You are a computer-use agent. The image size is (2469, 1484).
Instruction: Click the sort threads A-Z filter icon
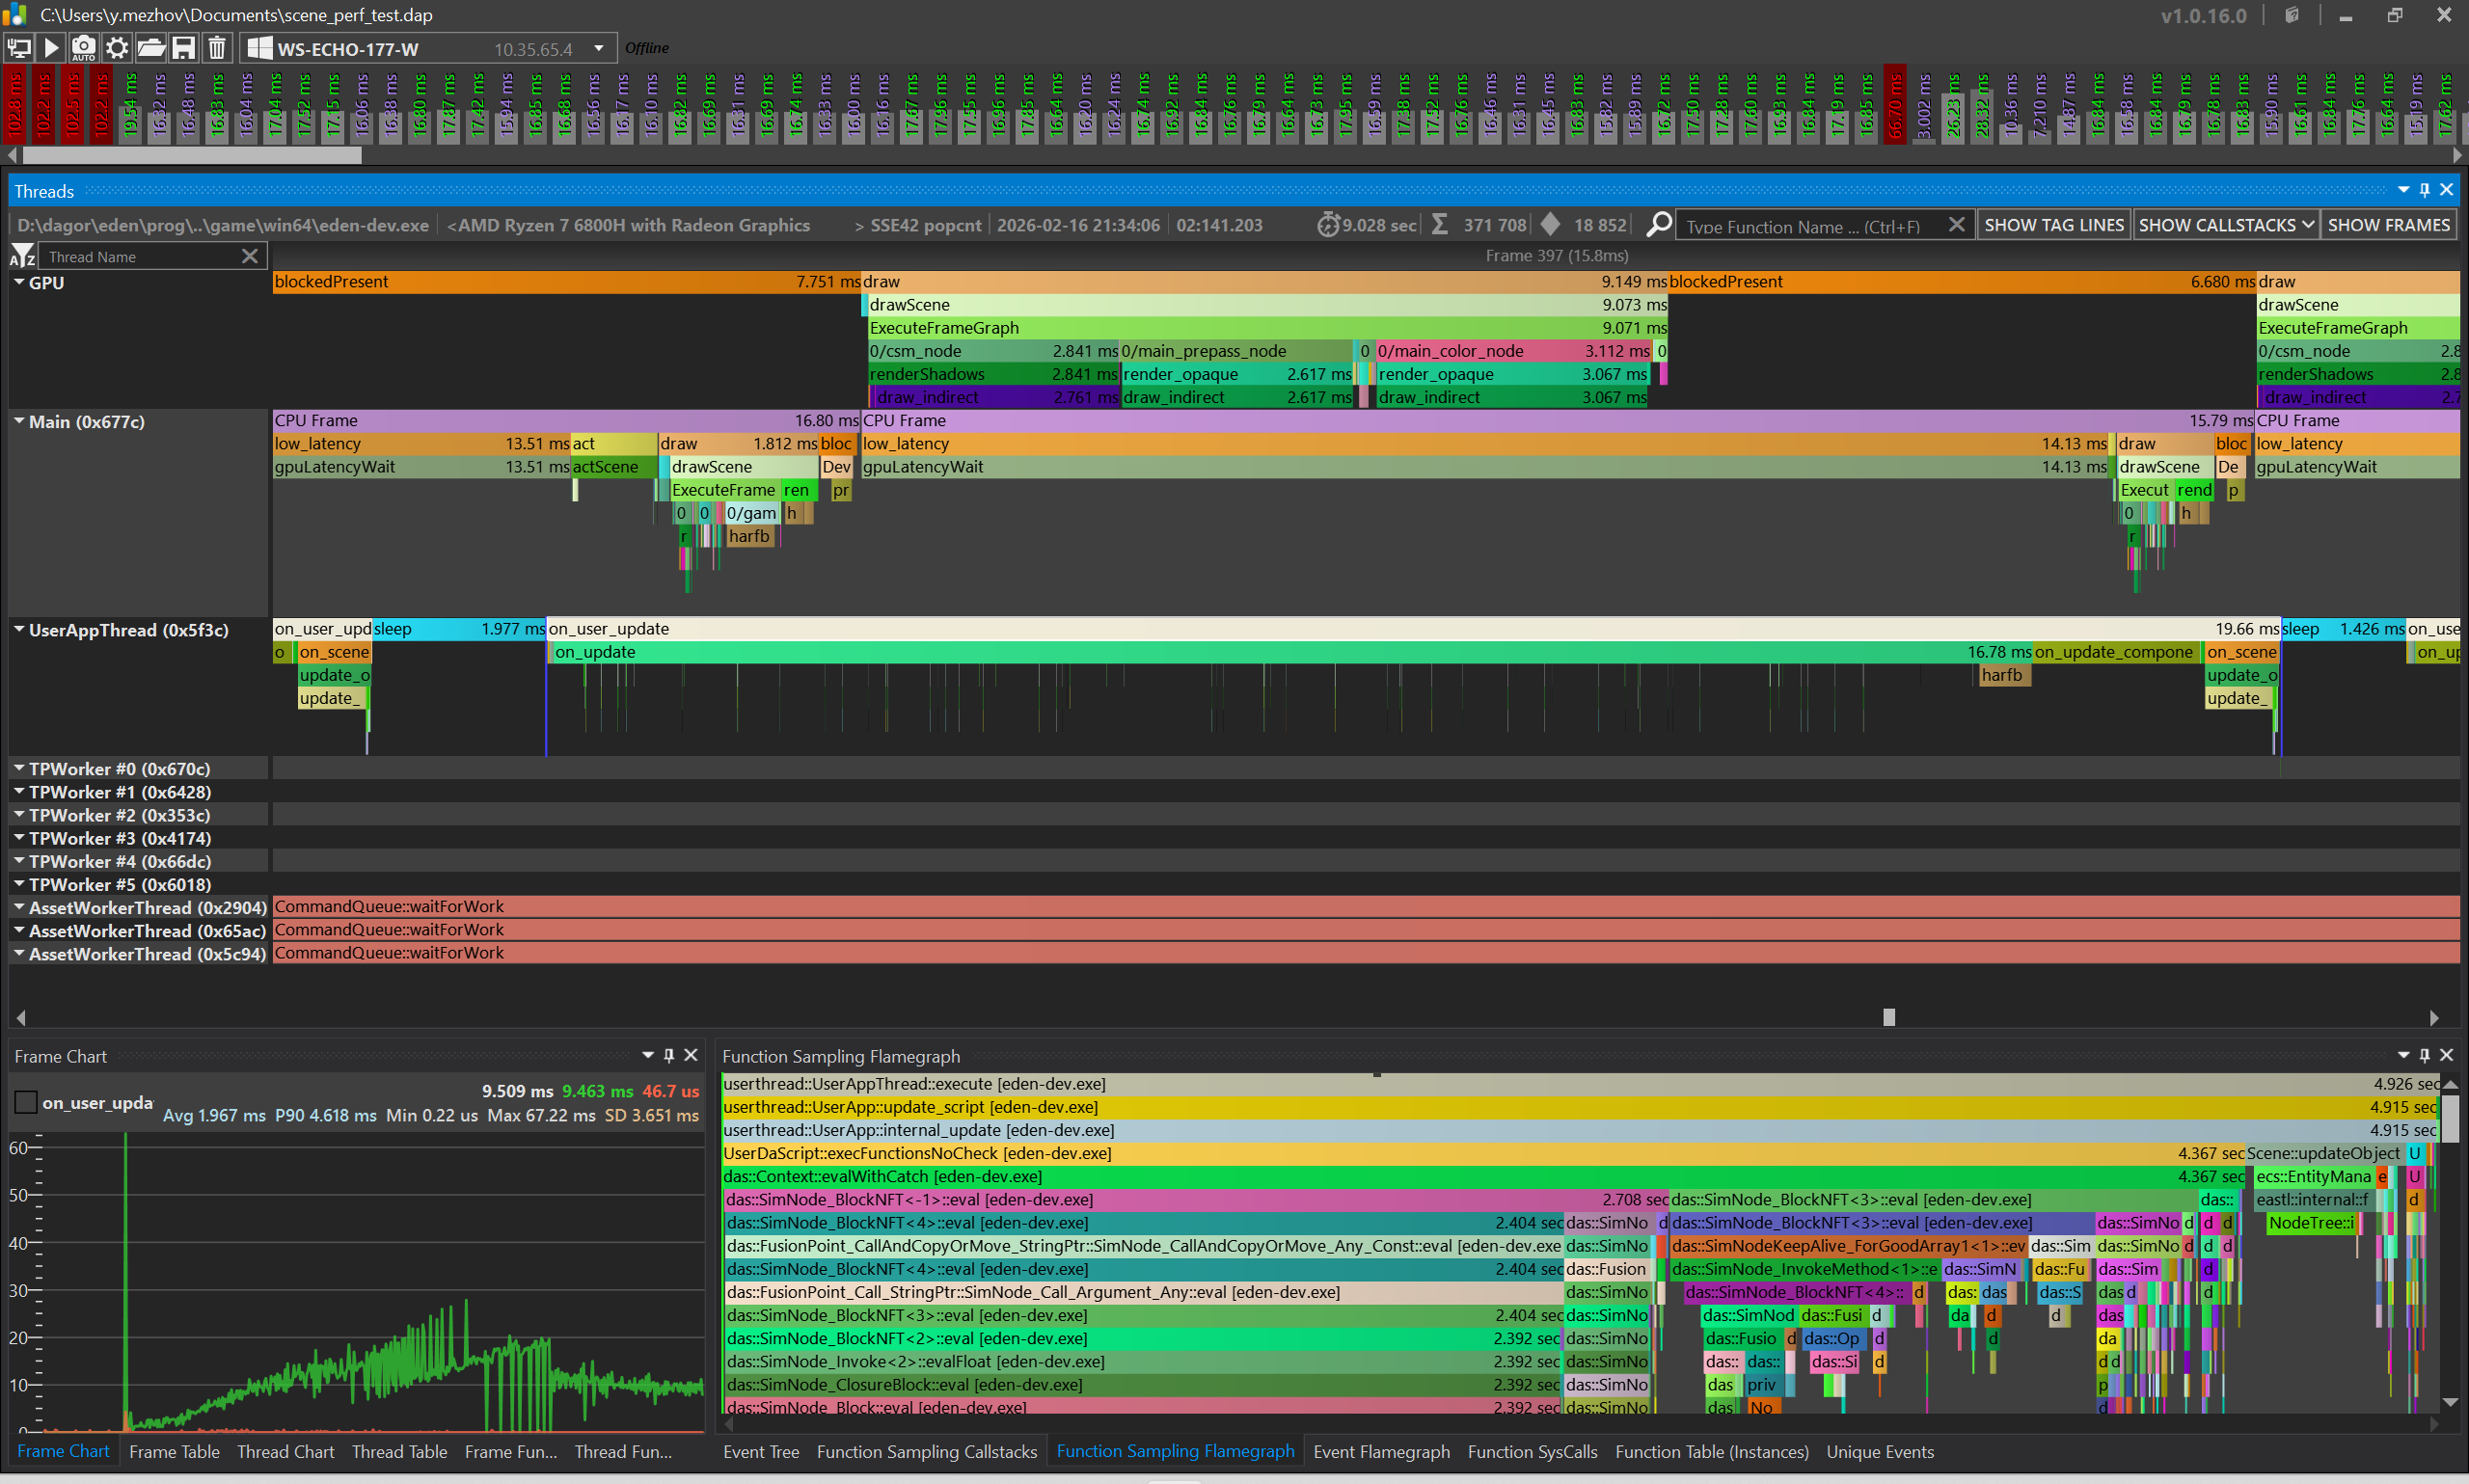22,256
